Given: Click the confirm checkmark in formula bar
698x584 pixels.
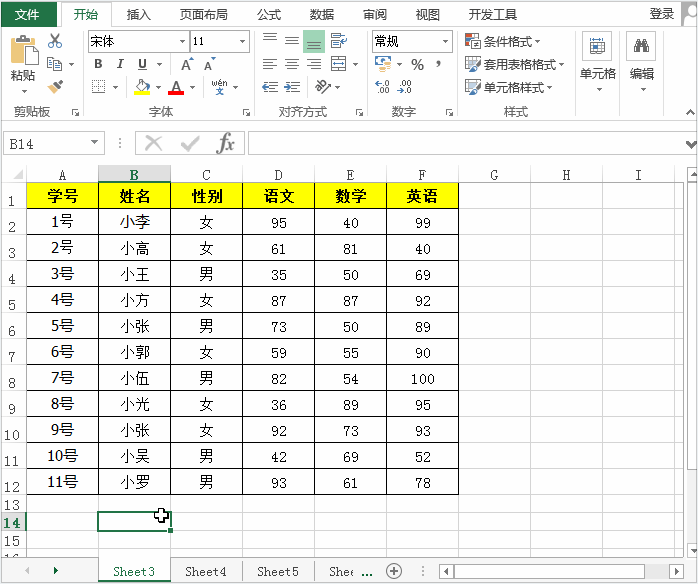Looking at the screenshot, I should pos(190,143).
